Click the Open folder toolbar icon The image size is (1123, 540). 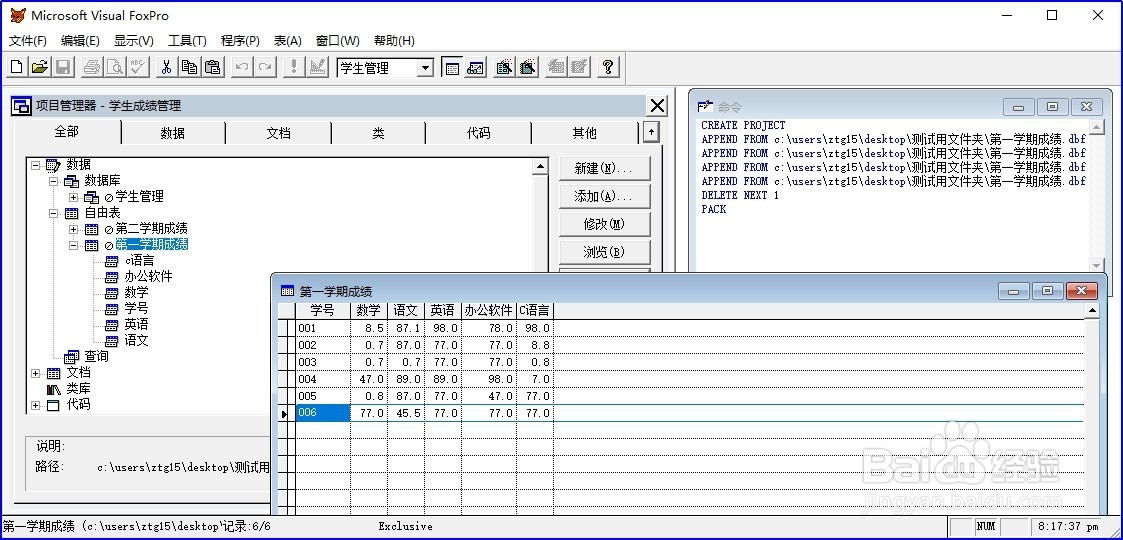click(39, 67)
